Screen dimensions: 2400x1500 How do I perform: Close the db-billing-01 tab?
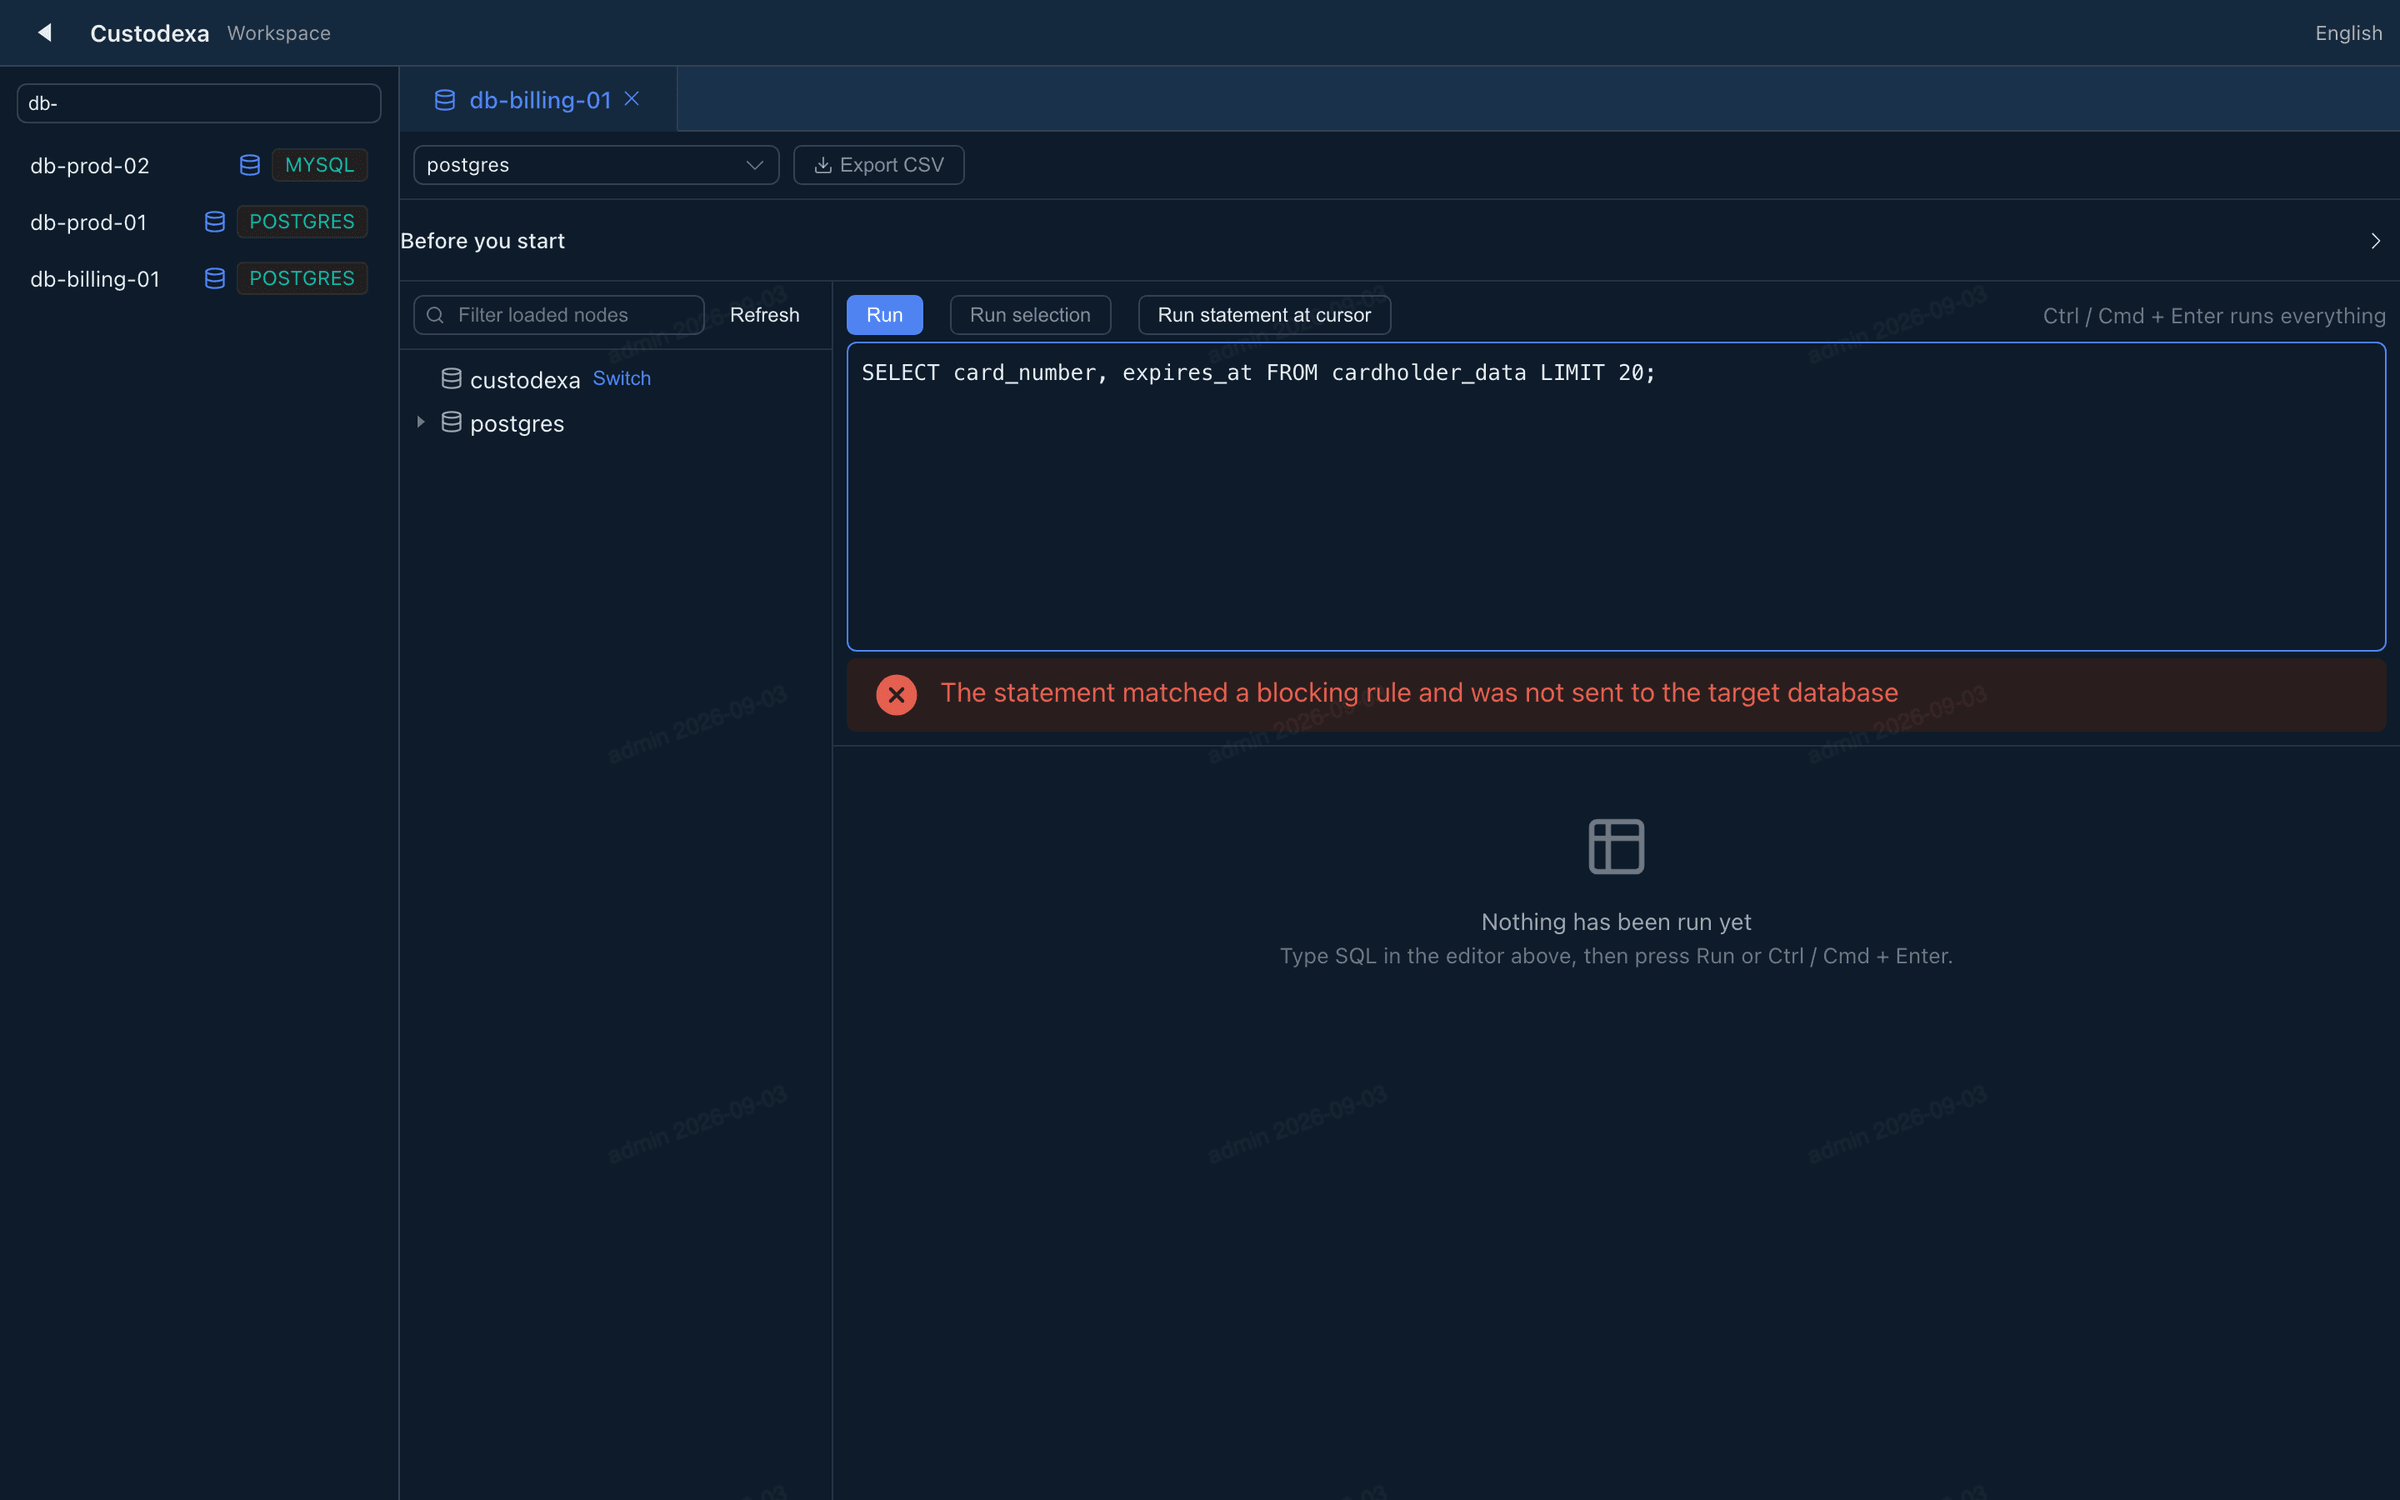[632, 99]
